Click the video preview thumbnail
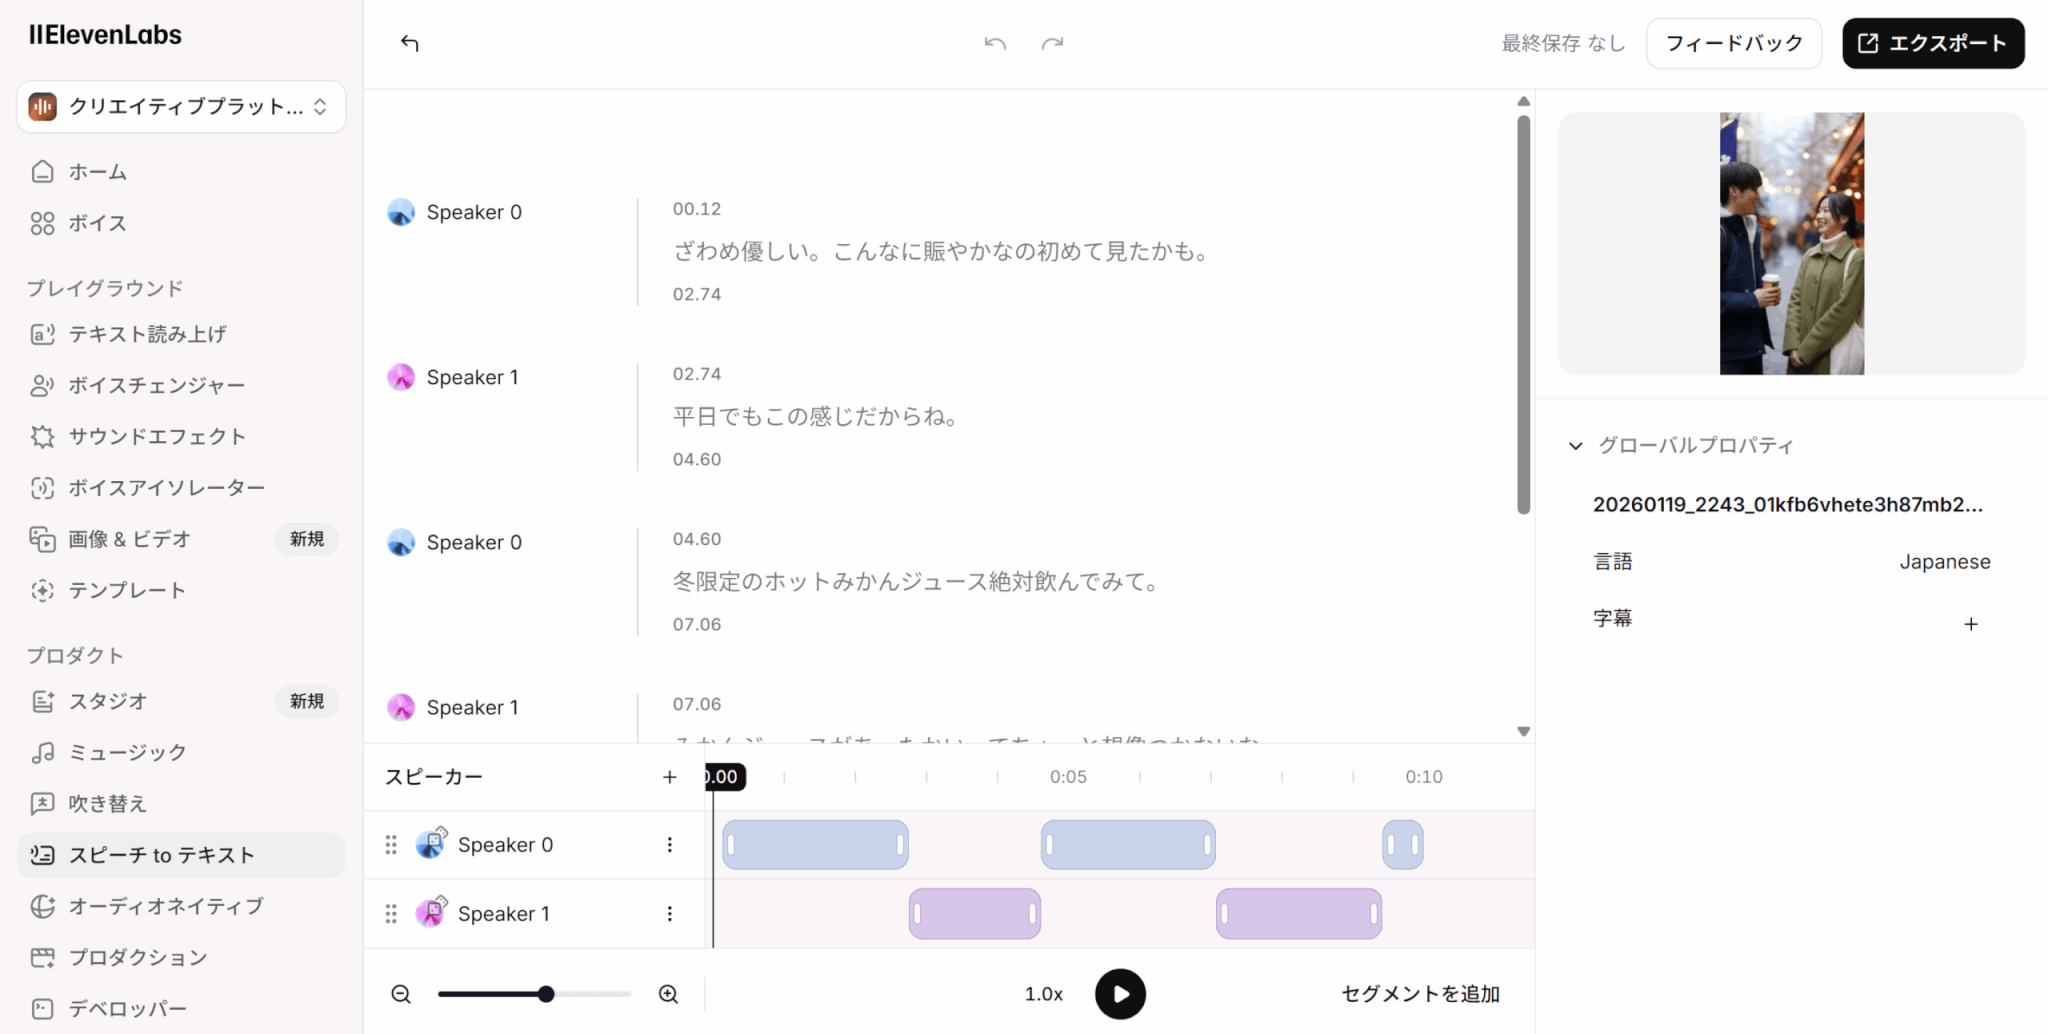 pos(1791,244)
